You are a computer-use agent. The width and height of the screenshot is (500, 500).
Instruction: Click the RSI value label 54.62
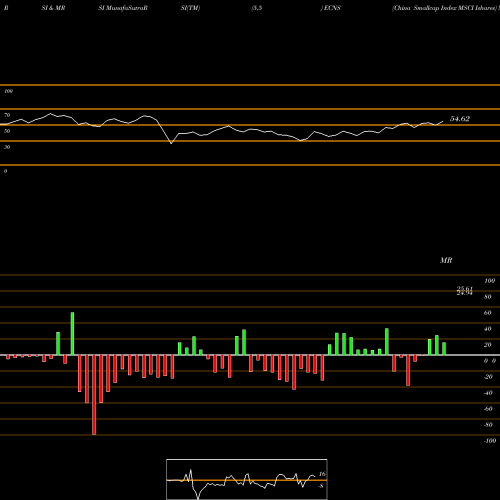(460, 119)
